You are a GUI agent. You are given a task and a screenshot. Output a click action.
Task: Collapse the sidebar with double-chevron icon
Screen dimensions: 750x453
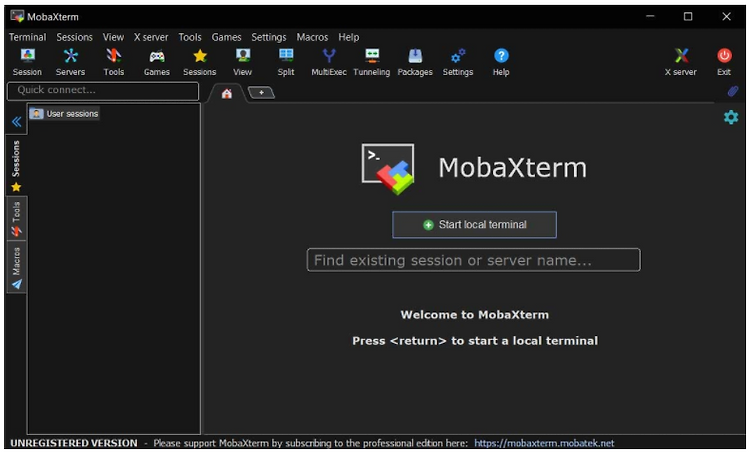pos(17,122)
